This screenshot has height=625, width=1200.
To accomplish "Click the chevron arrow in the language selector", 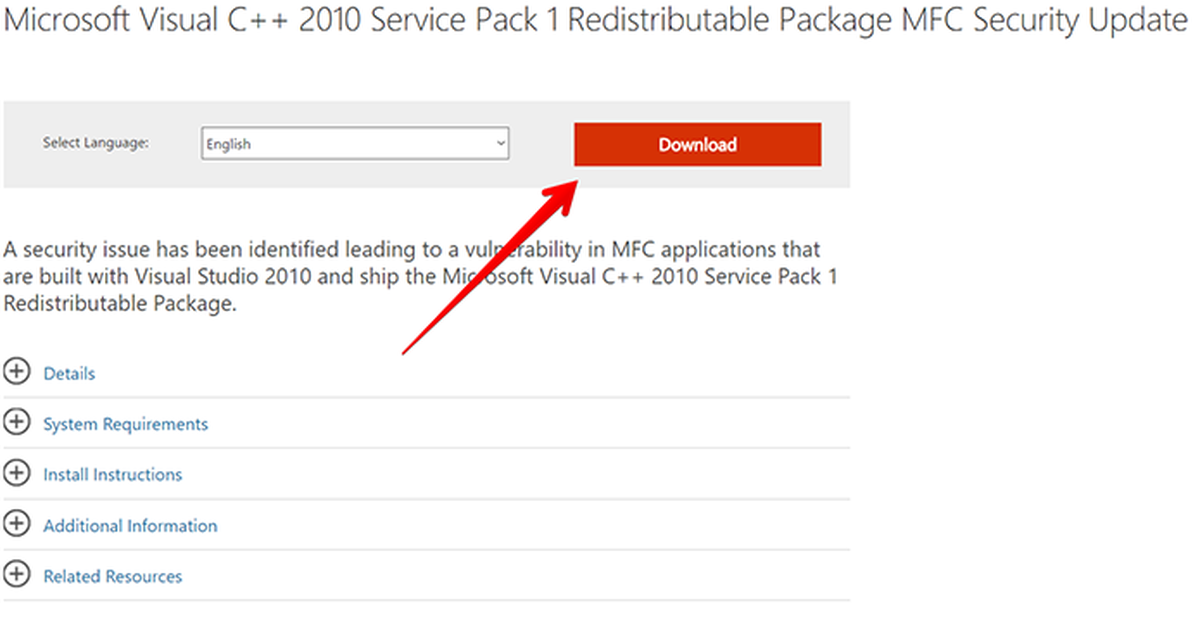I will tap(501, 144).
